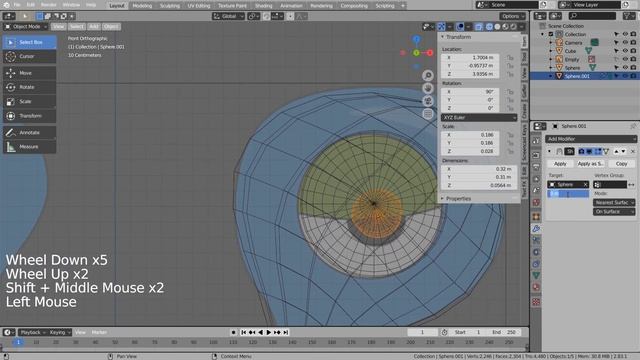
Task: Open the Material properties tab icon
Action: coord(536,287)
